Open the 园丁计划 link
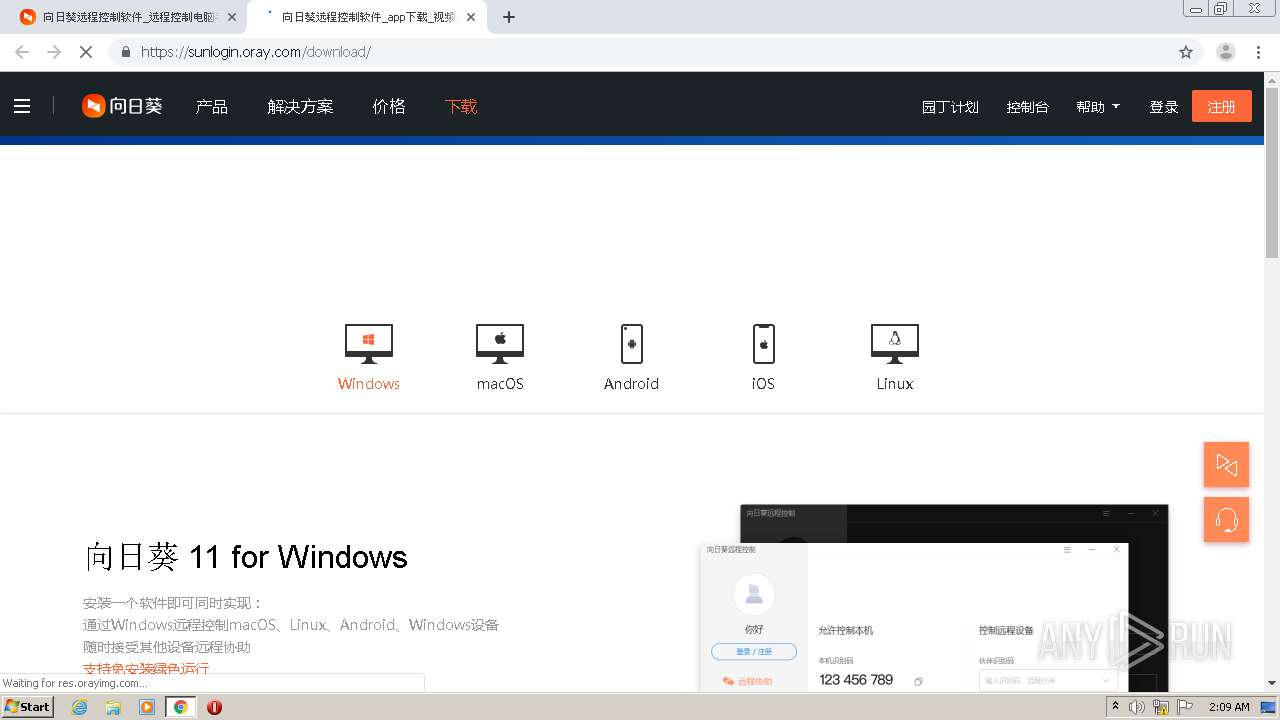 [950, 107]
